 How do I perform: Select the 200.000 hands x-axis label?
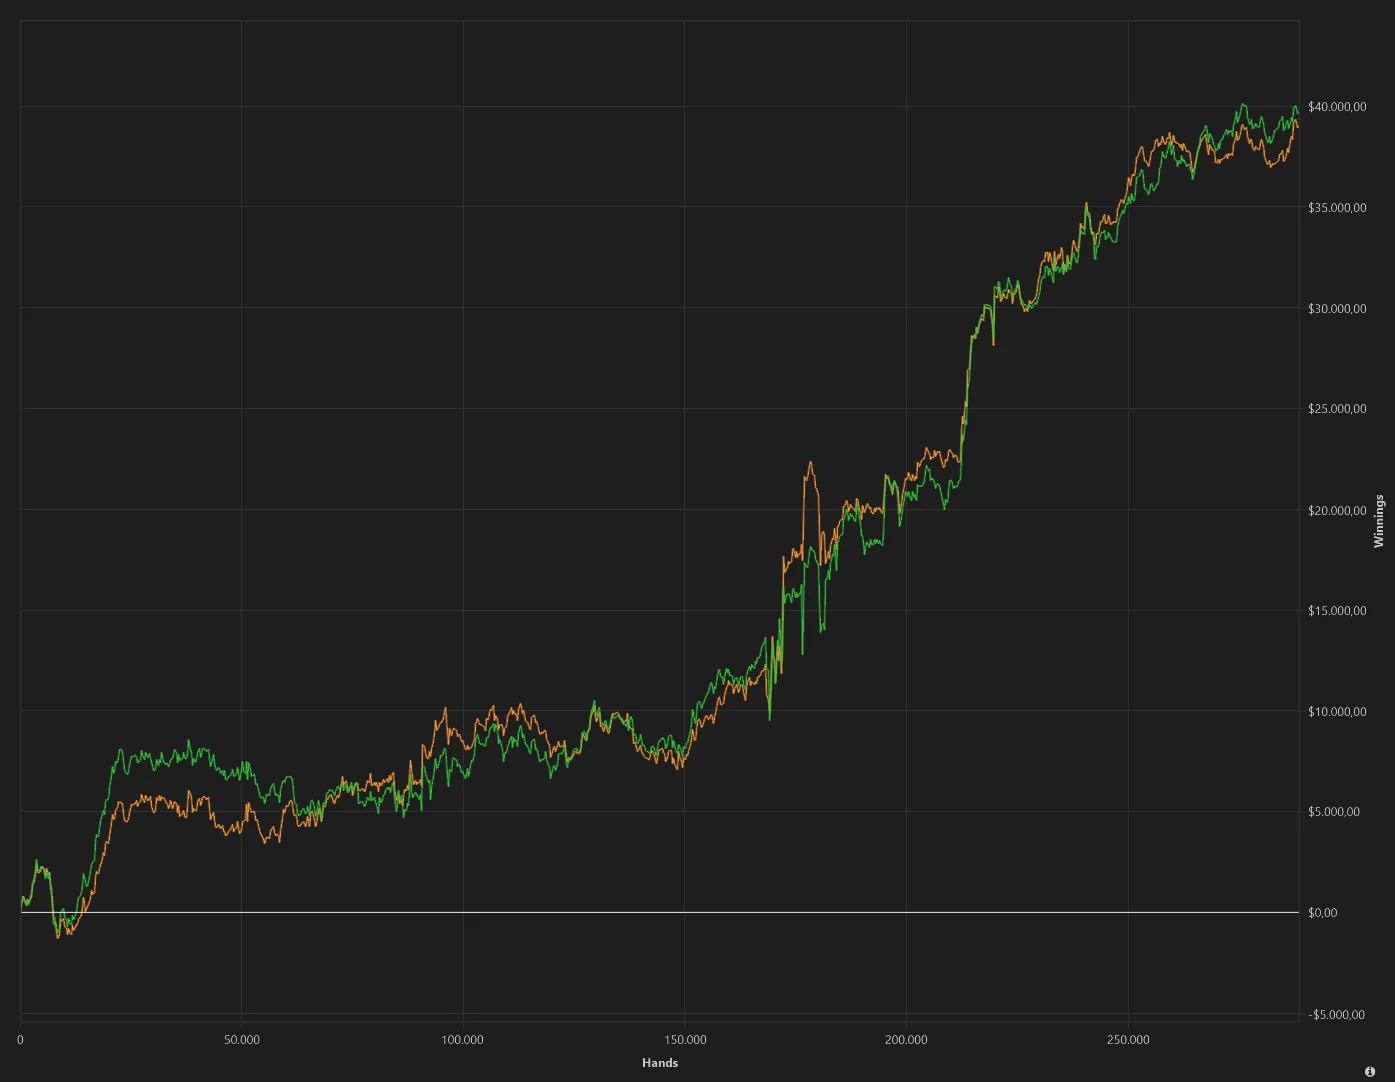[906, 1040]
